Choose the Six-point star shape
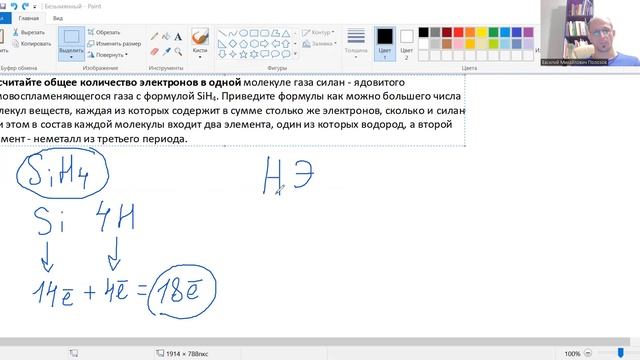The width and height of the screenshot is (640, 360). (254, 54)
